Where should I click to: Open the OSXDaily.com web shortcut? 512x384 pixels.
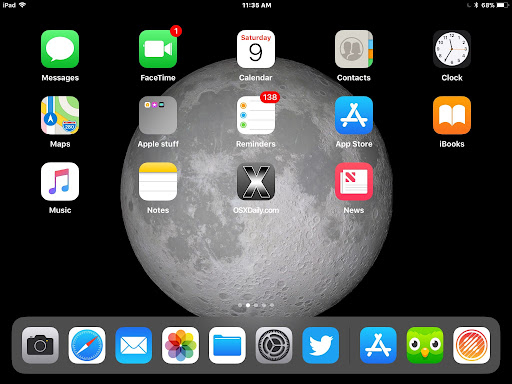click(256, 181)
